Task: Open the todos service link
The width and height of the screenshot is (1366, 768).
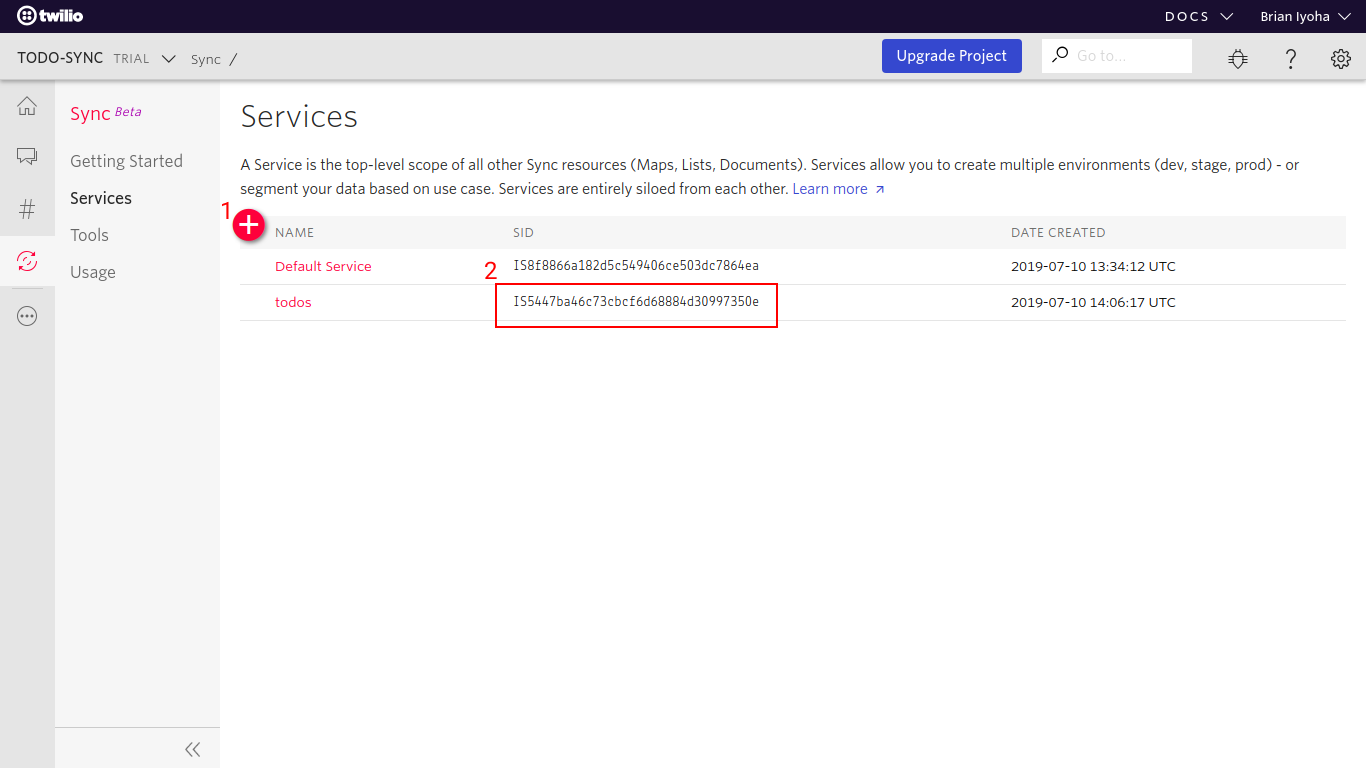Action: pos(293,302)
